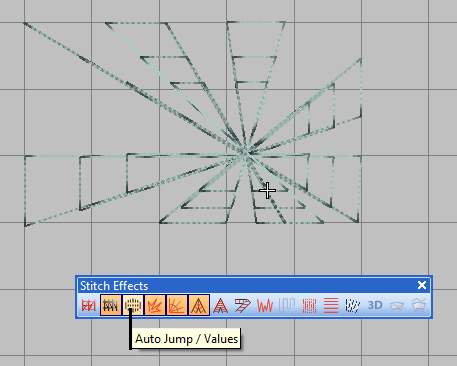Select the red striped number-seven icon
The width and height of the screenshot is (457, 366).
tap(243, 305)
